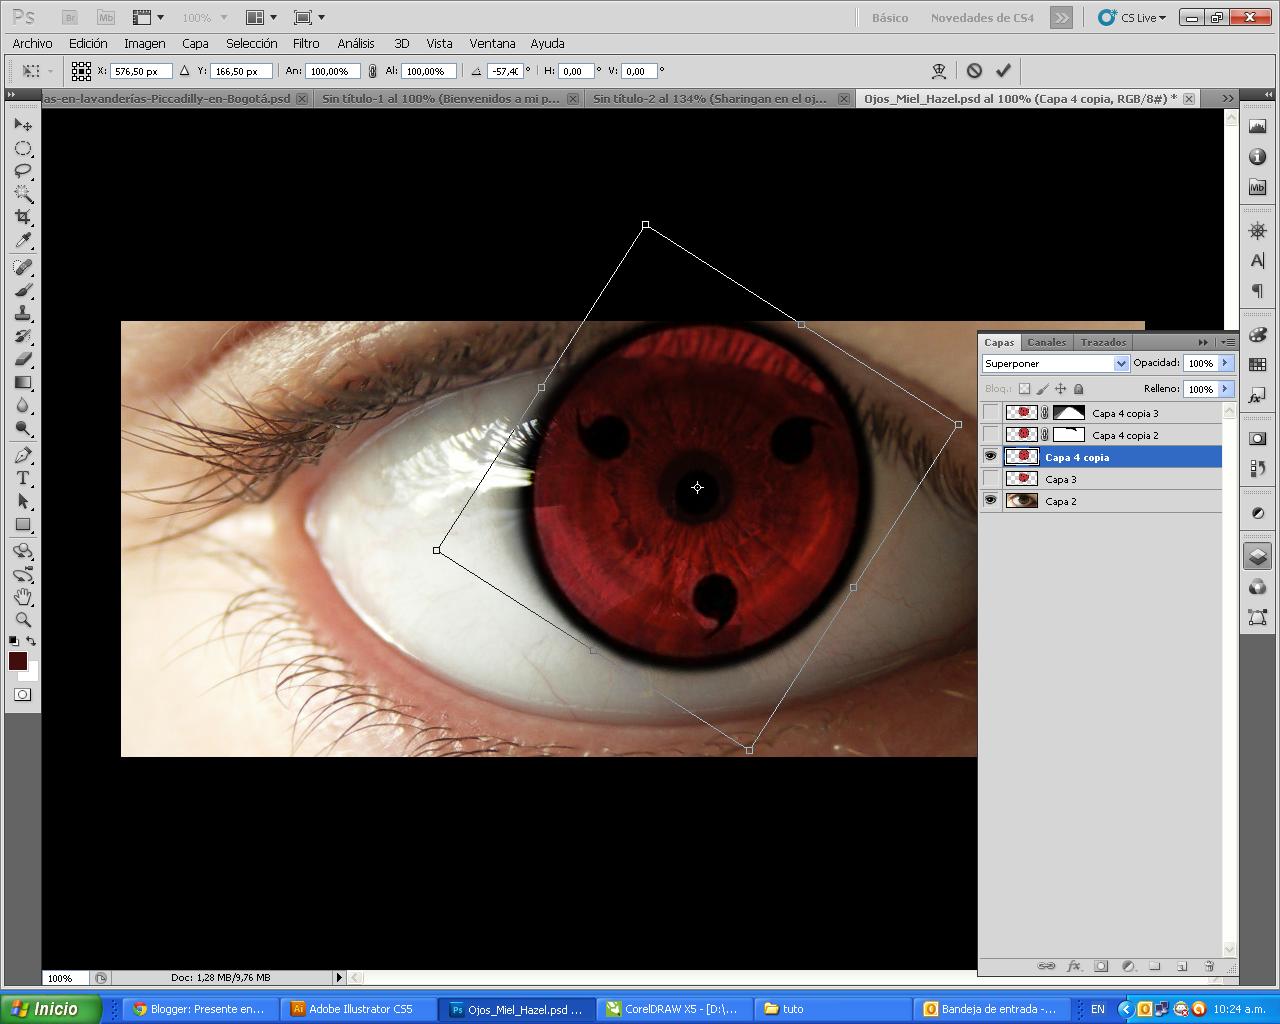Toggle lock all padlock in Layers panel
Viewport: 1280px width, 1024px height.
(x=1078, y=389)
